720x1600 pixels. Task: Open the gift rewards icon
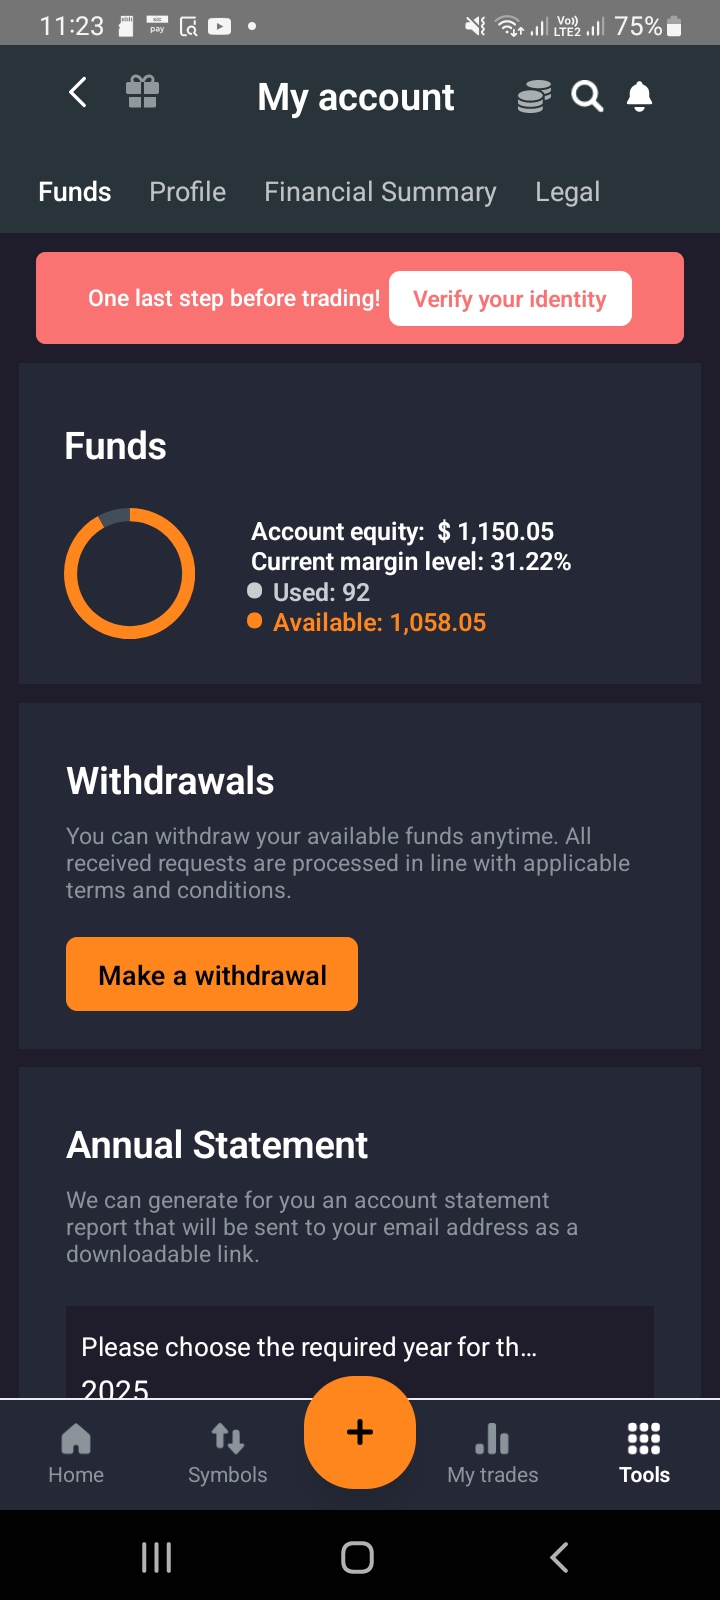(142, 93)
